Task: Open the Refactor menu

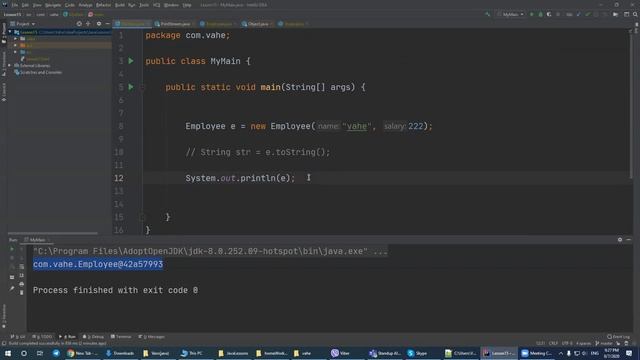Action: pyautogui.click(x=103, y=5)
